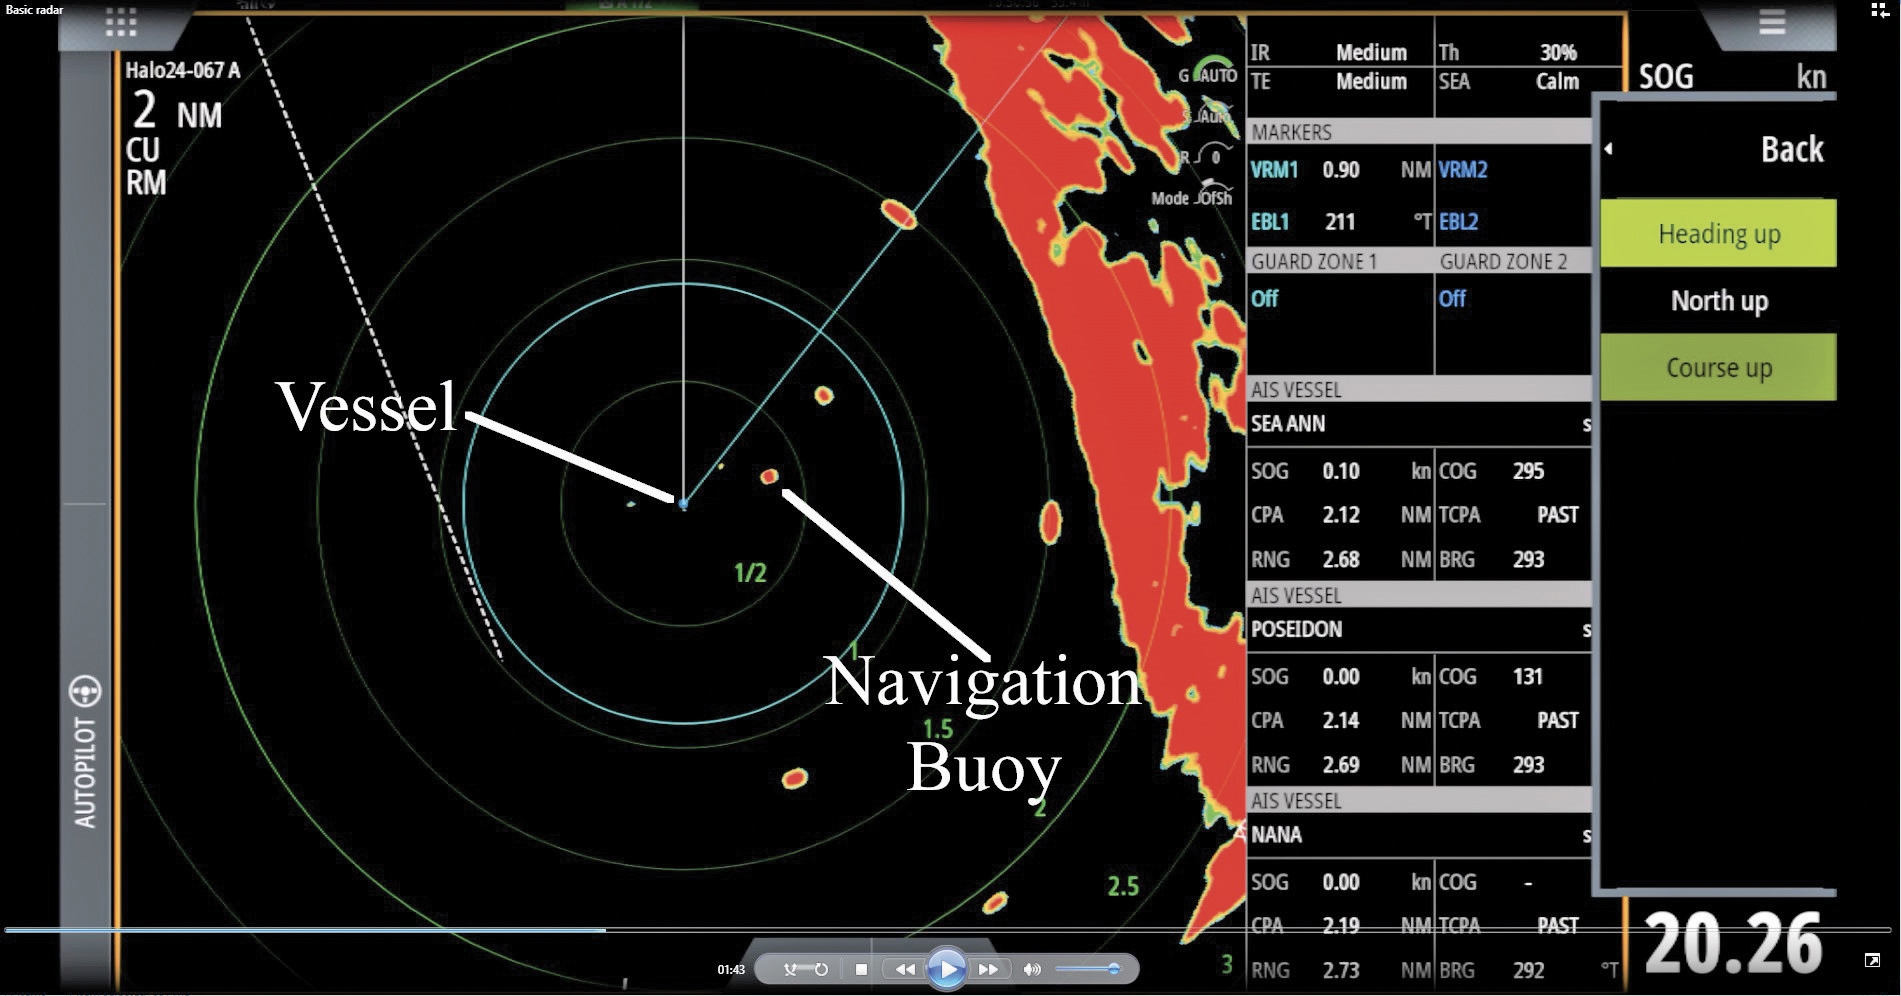Mute audio with the speaker icon
This screenshot has width=1901, height=996.
click(1032, 969)
